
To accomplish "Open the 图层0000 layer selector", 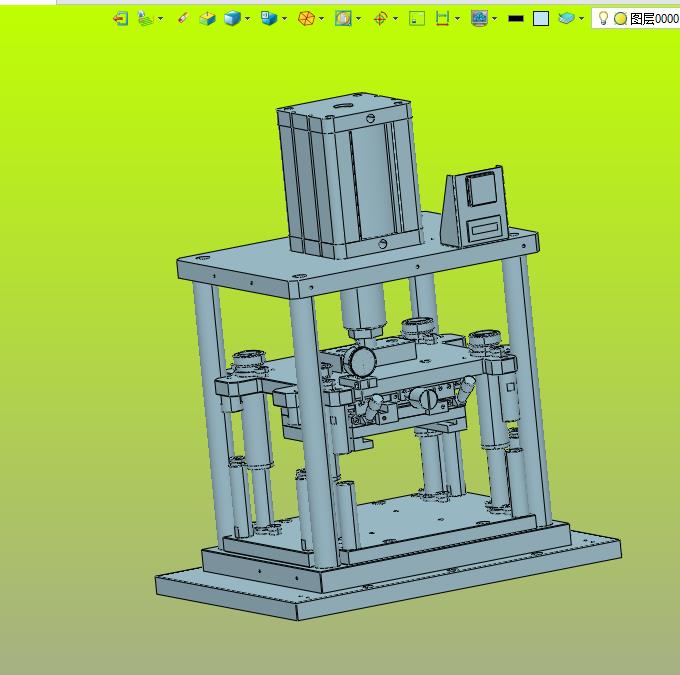I will point(654,19).
